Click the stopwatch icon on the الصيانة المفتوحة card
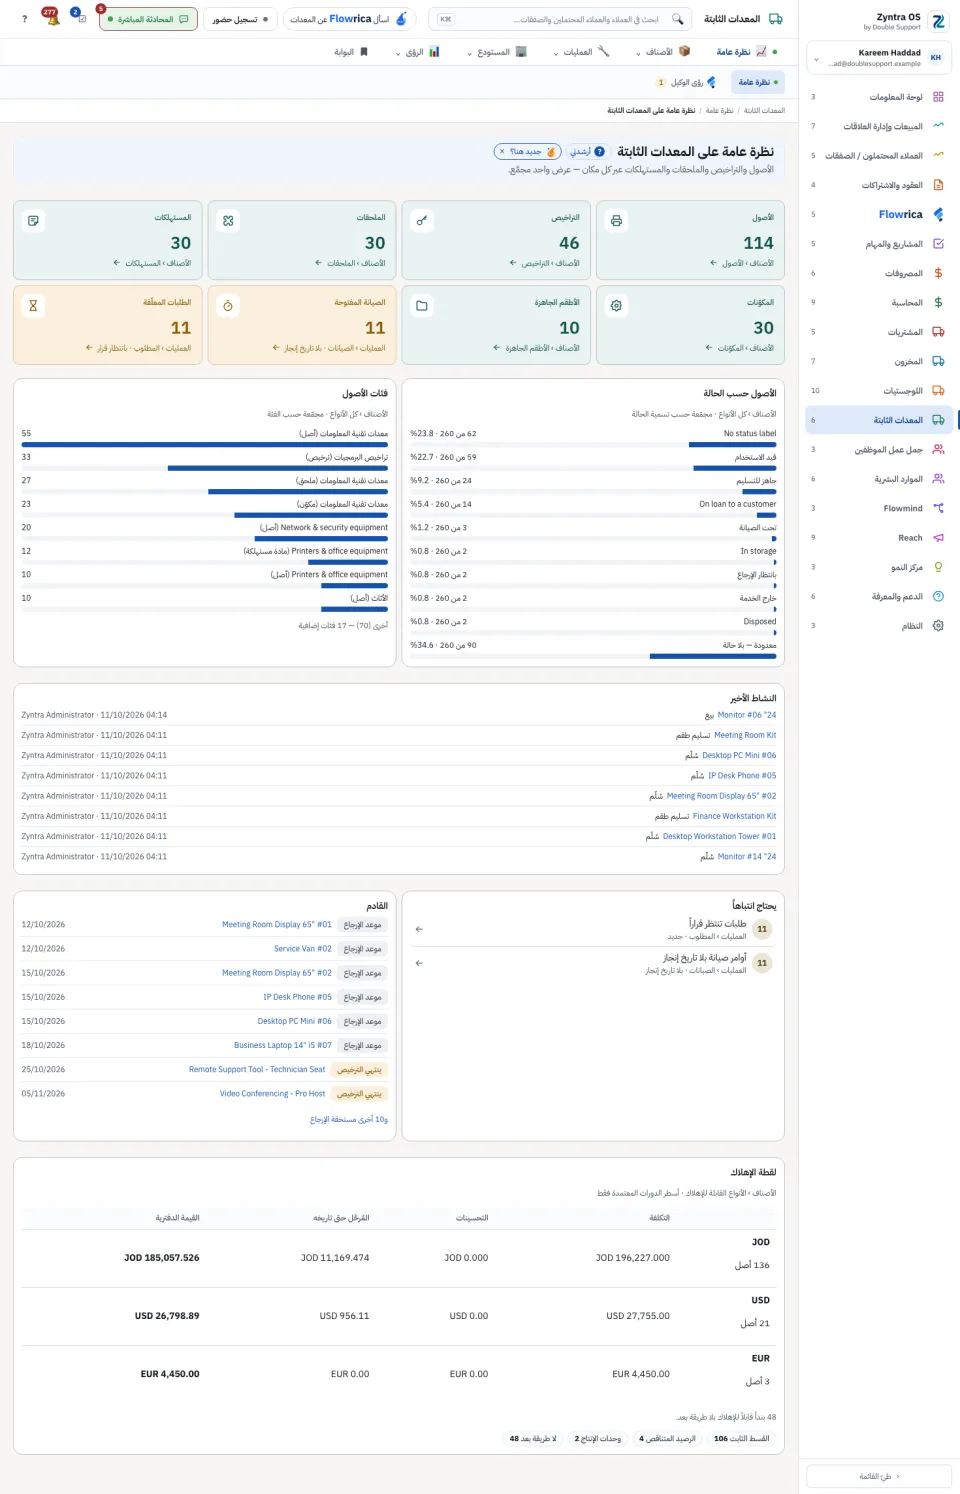 [228, 306]
